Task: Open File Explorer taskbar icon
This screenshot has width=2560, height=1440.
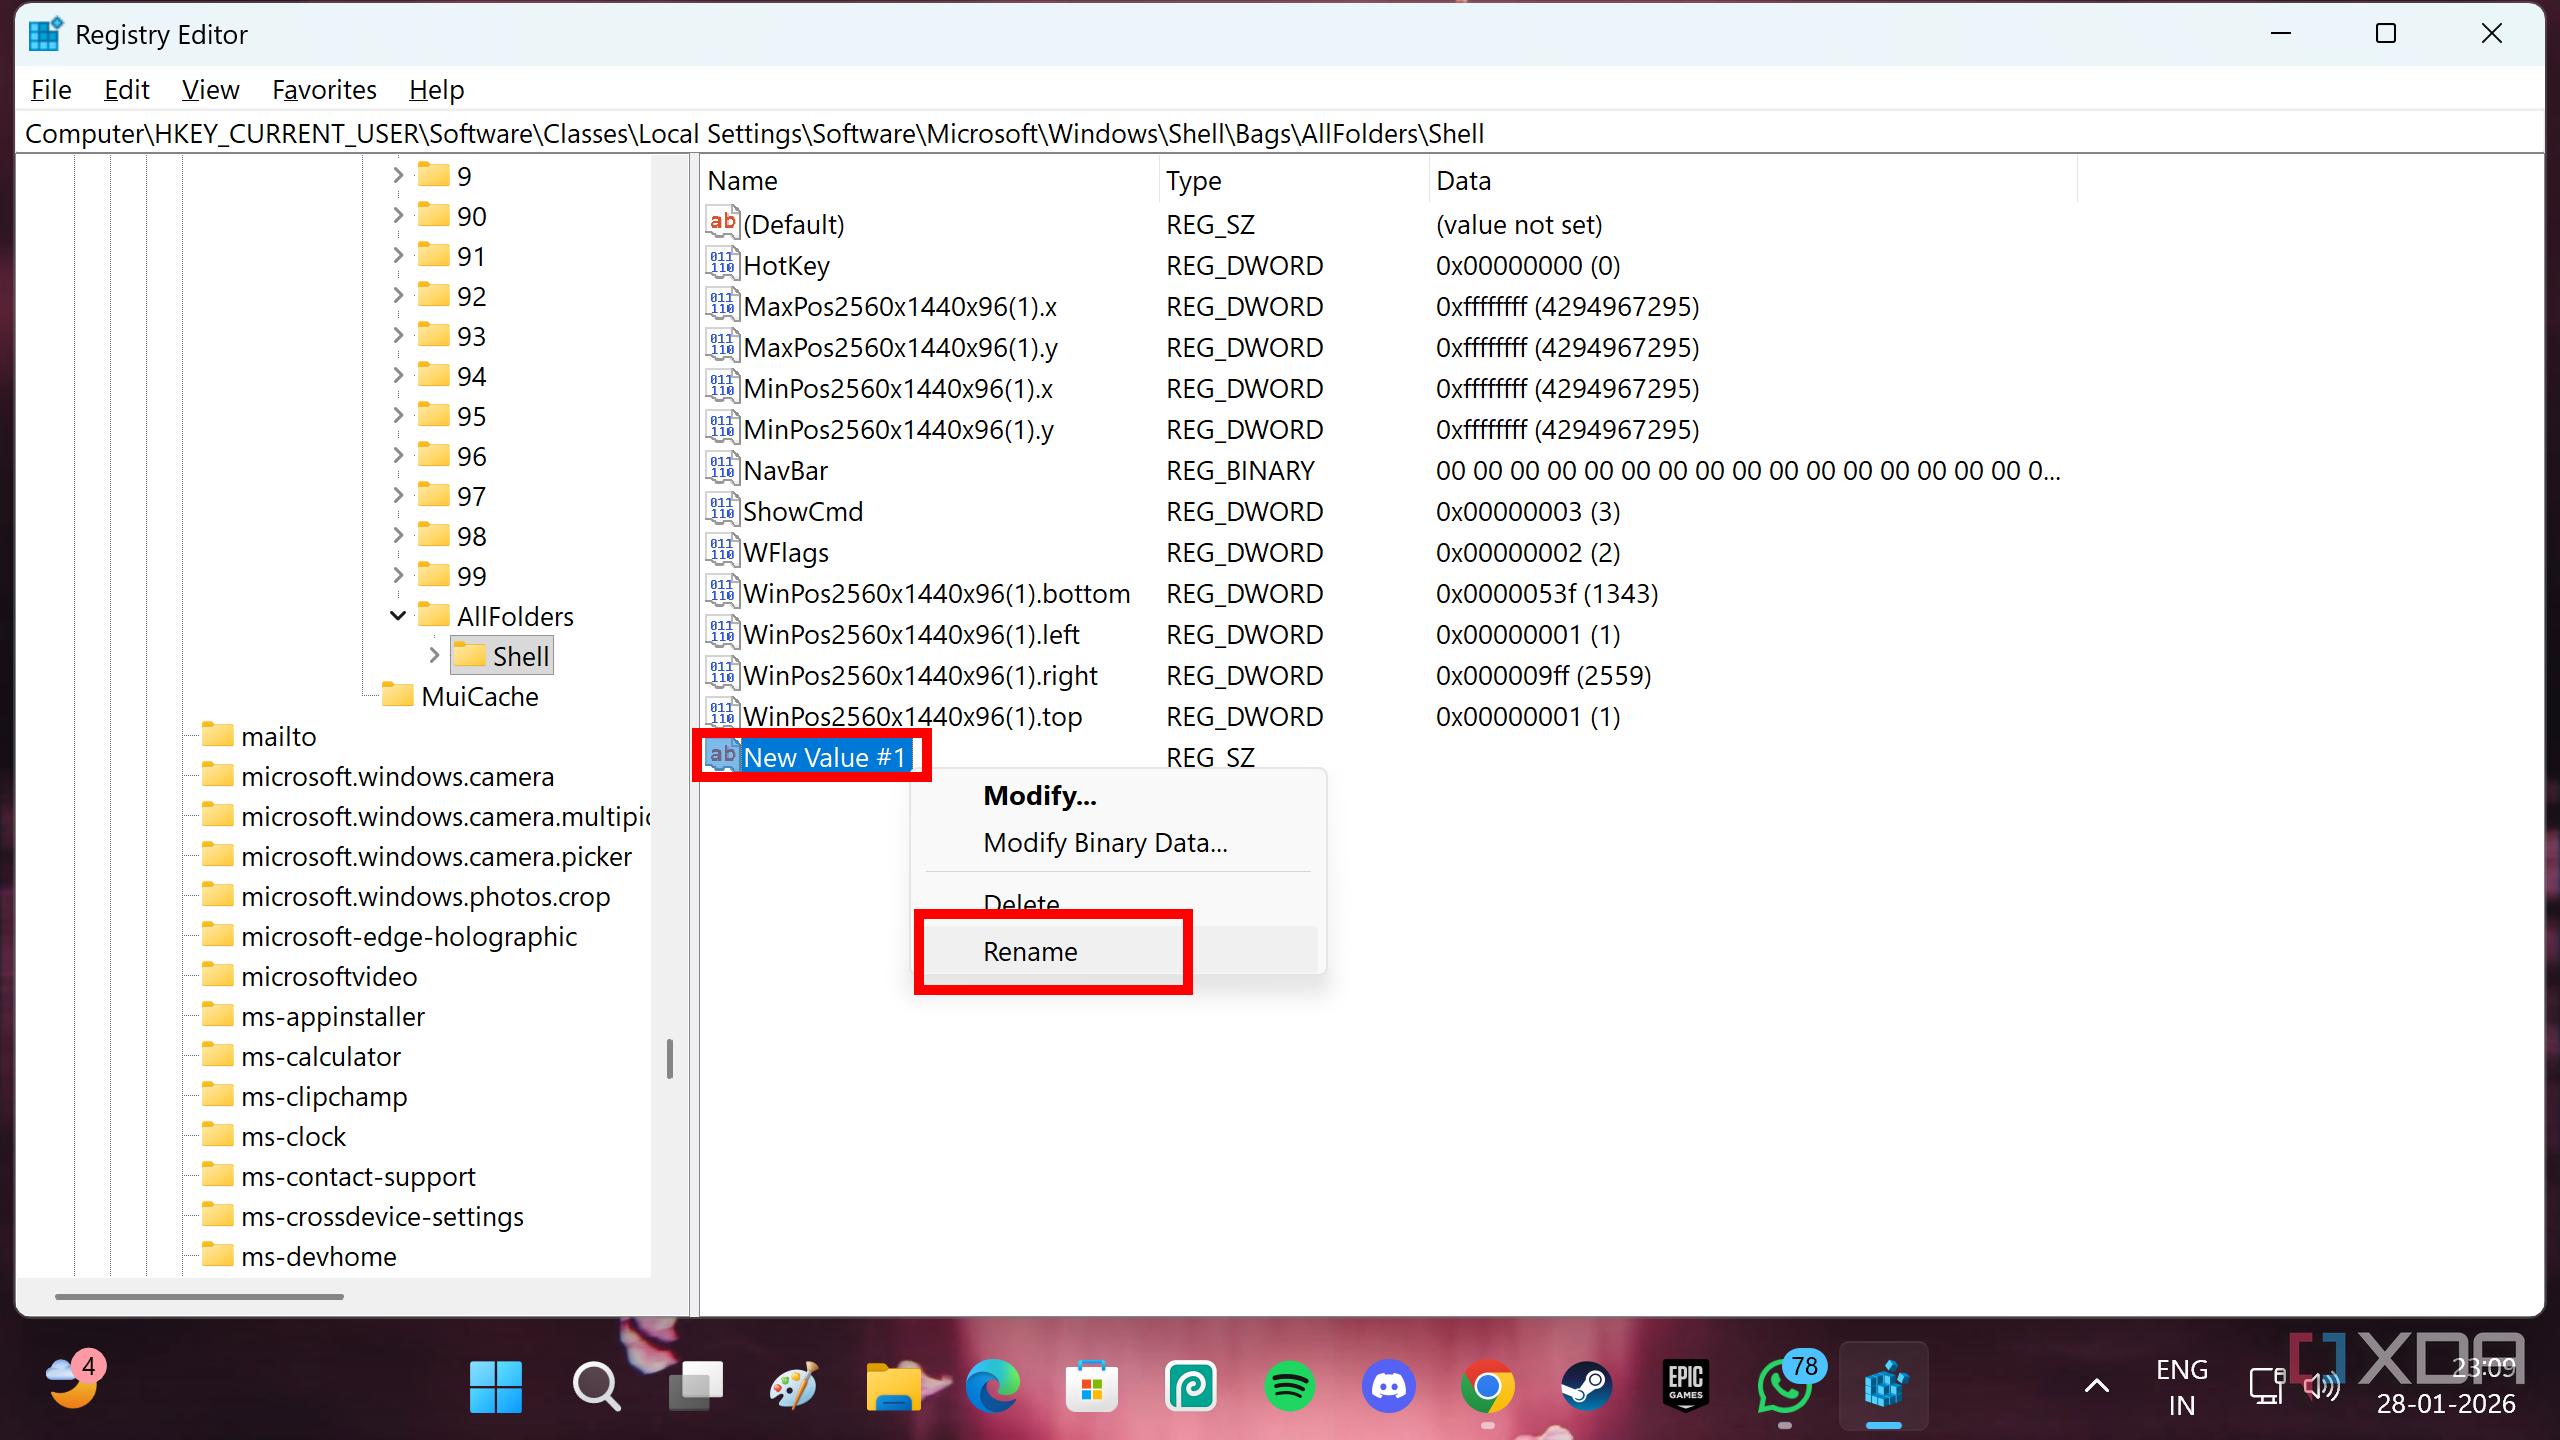Action: click(893, 1386)
